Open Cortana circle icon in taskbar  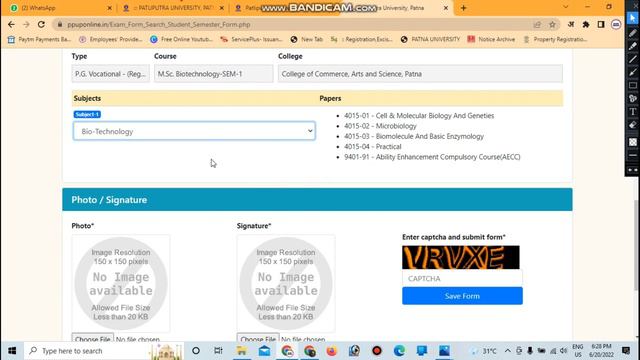click(196, 351)
